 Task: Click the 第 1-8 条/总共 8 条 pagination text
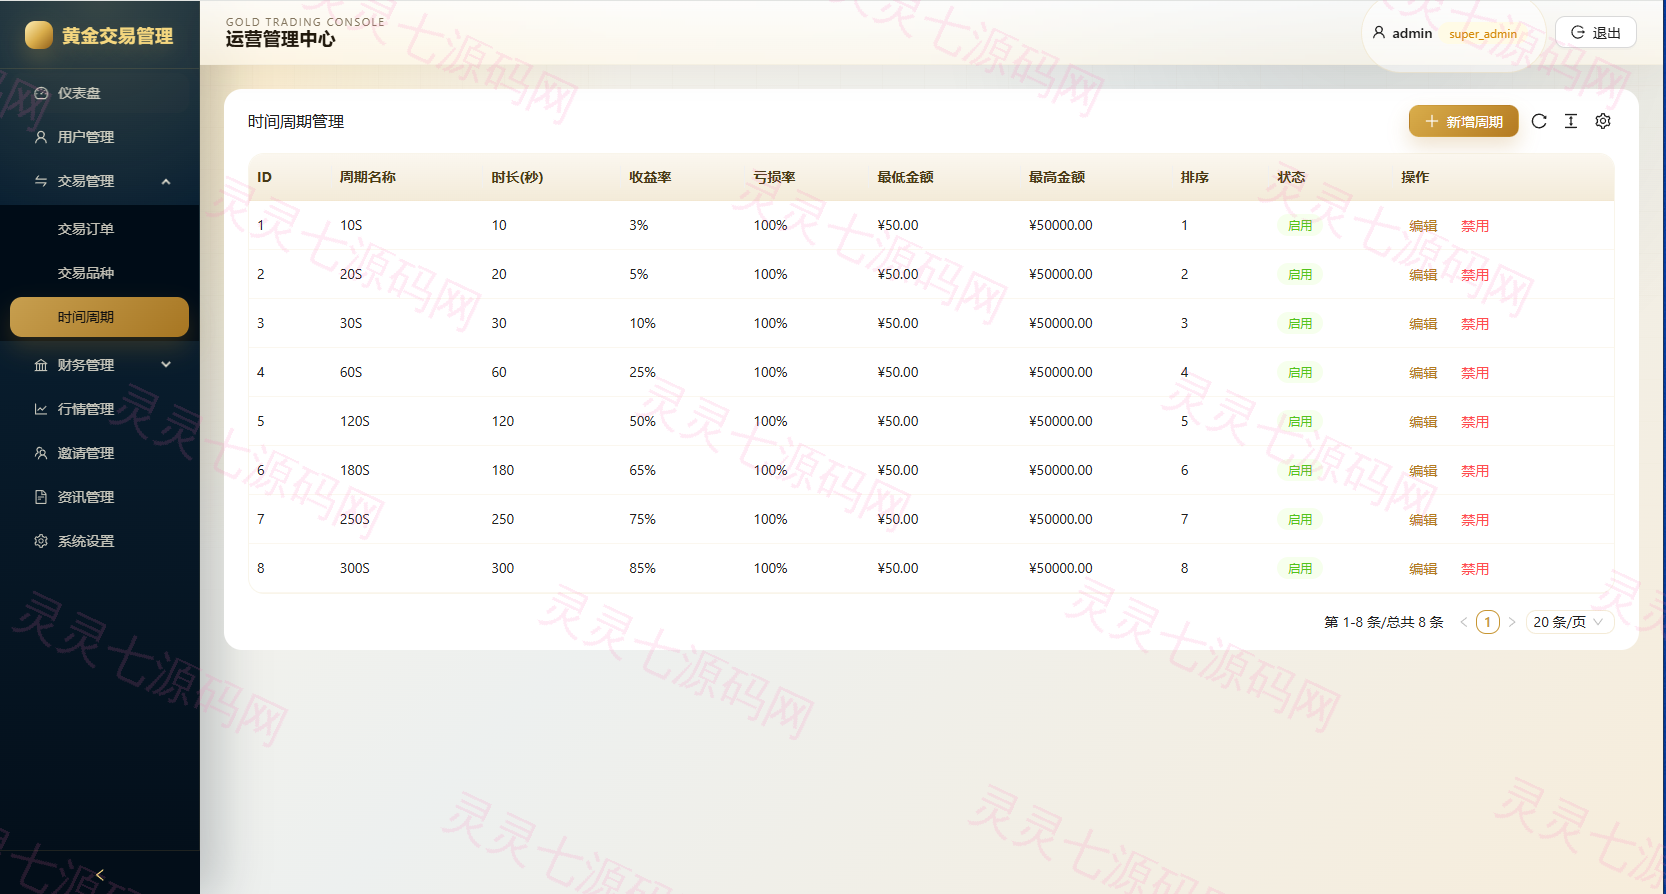pyautogui.click(x=1384, y=622)
